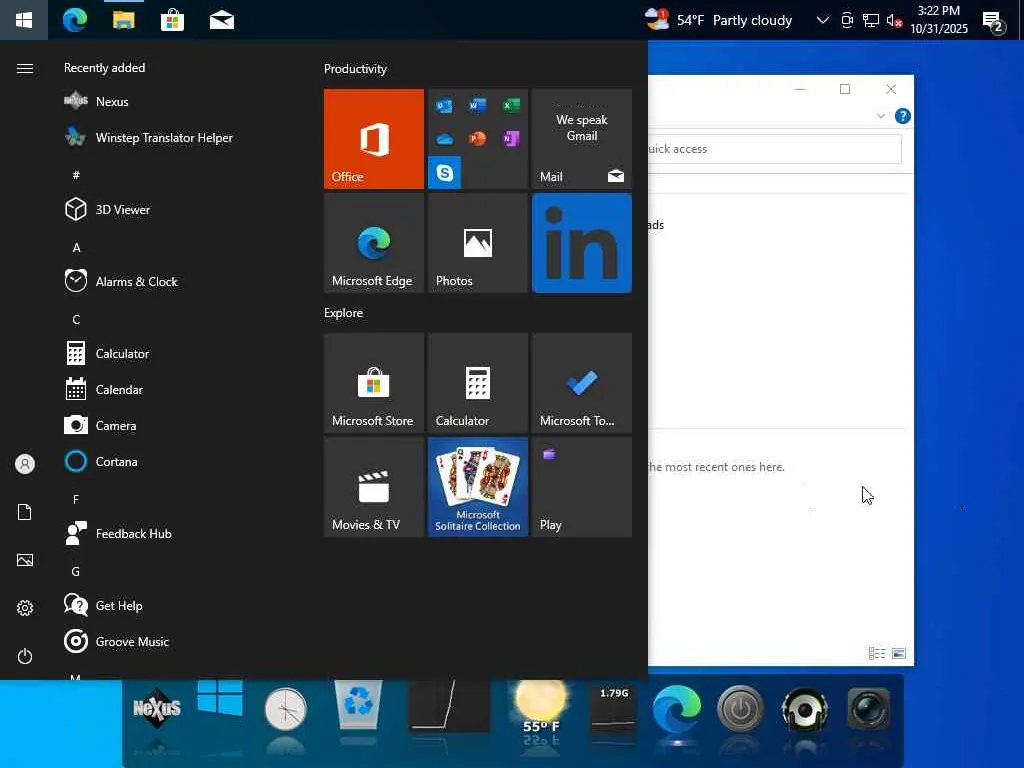Viewport: 1024px width, 768px height.
Task: Open Pictures from Start sidebar
Action: pyautogui.click(x=25, y=560)
